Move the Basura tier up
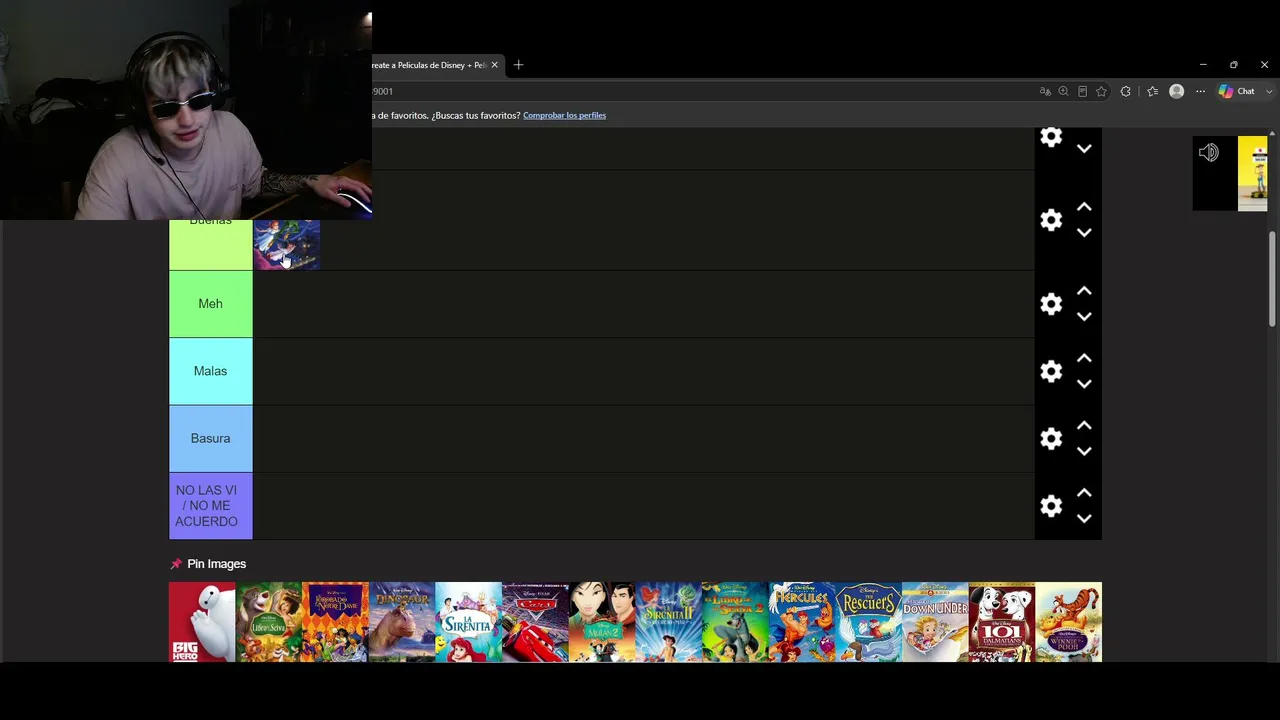This screenshot has height=720, width=1280. click(1084, 425)
